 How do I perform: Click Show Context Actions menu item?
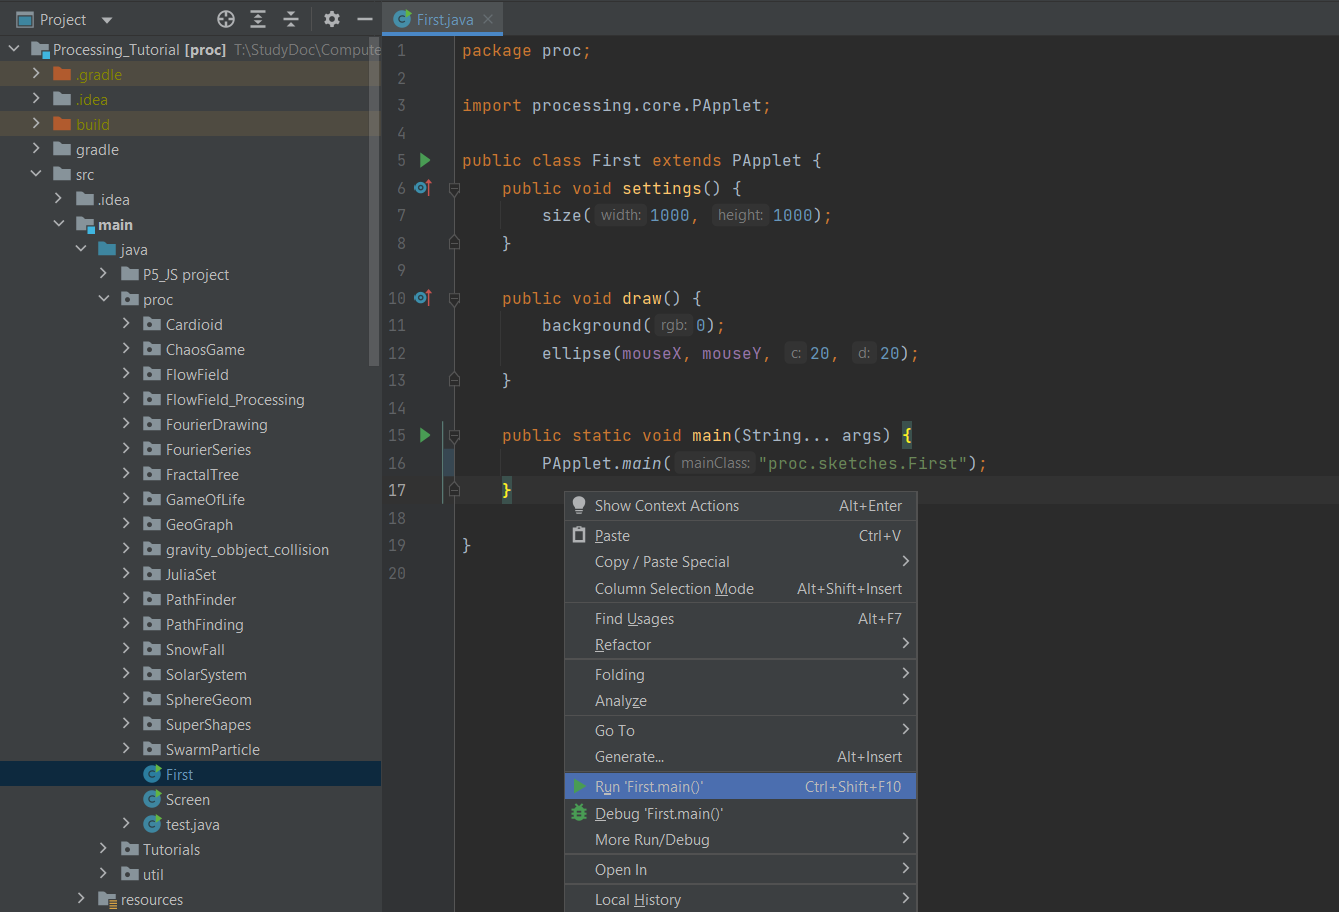click(666, 506)
